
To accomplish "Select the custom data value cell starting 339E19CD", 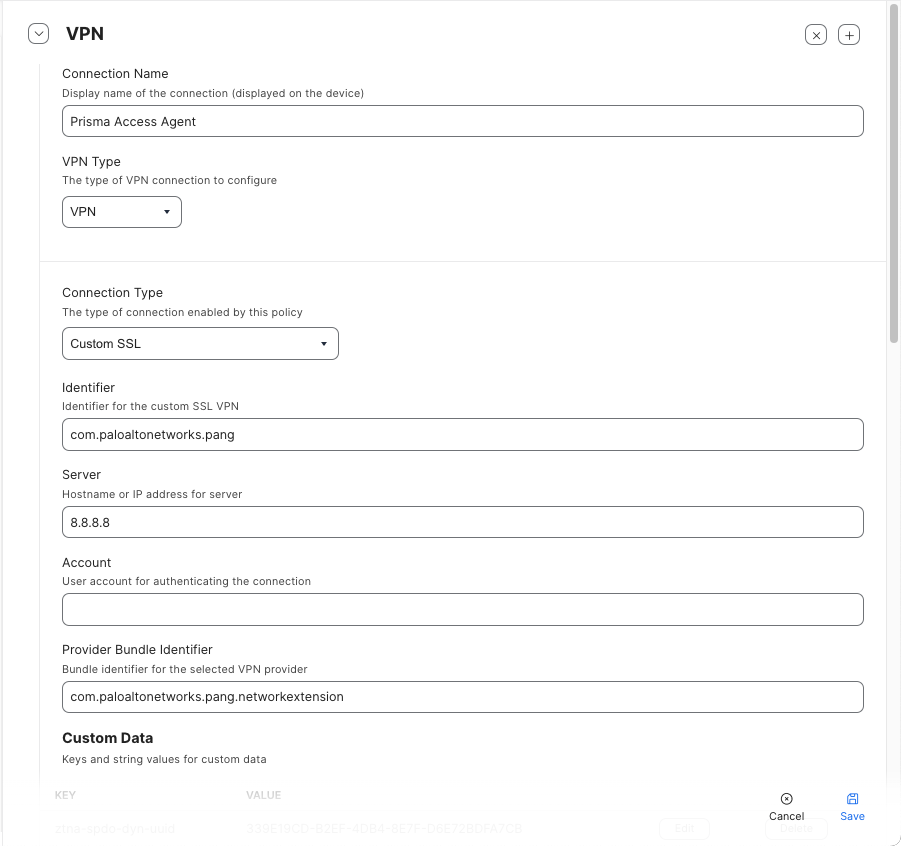I will pos(384,829).
